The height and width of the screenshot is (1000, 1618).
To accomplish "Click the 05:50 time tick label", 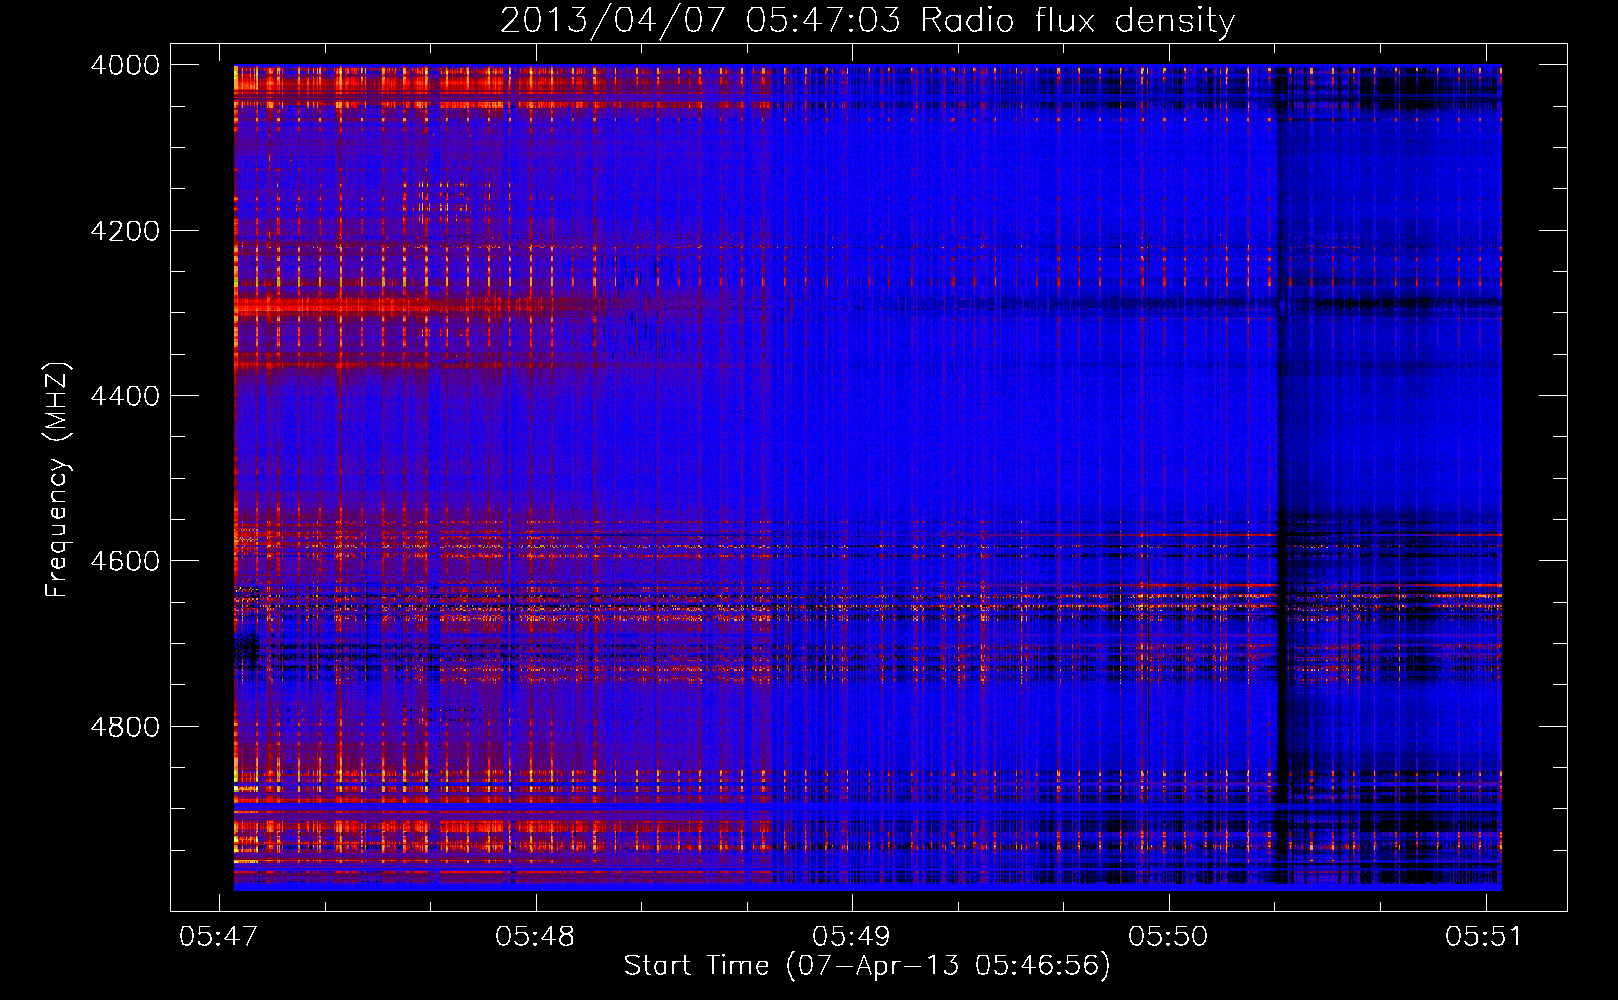I will pos(1168,937).
